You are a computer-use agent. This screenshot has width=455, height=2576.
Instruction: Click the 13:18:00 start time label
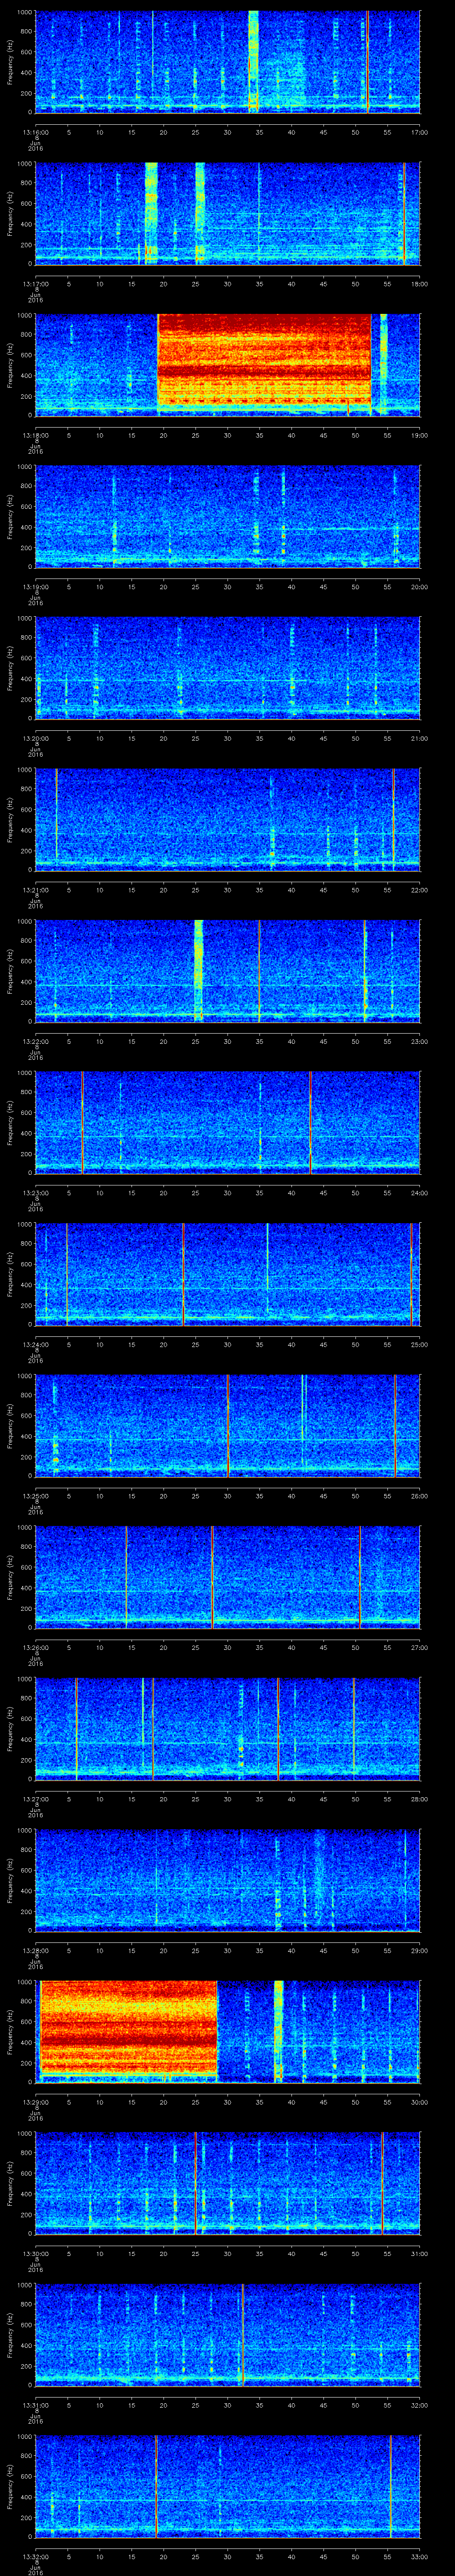[x=36, y=435]
